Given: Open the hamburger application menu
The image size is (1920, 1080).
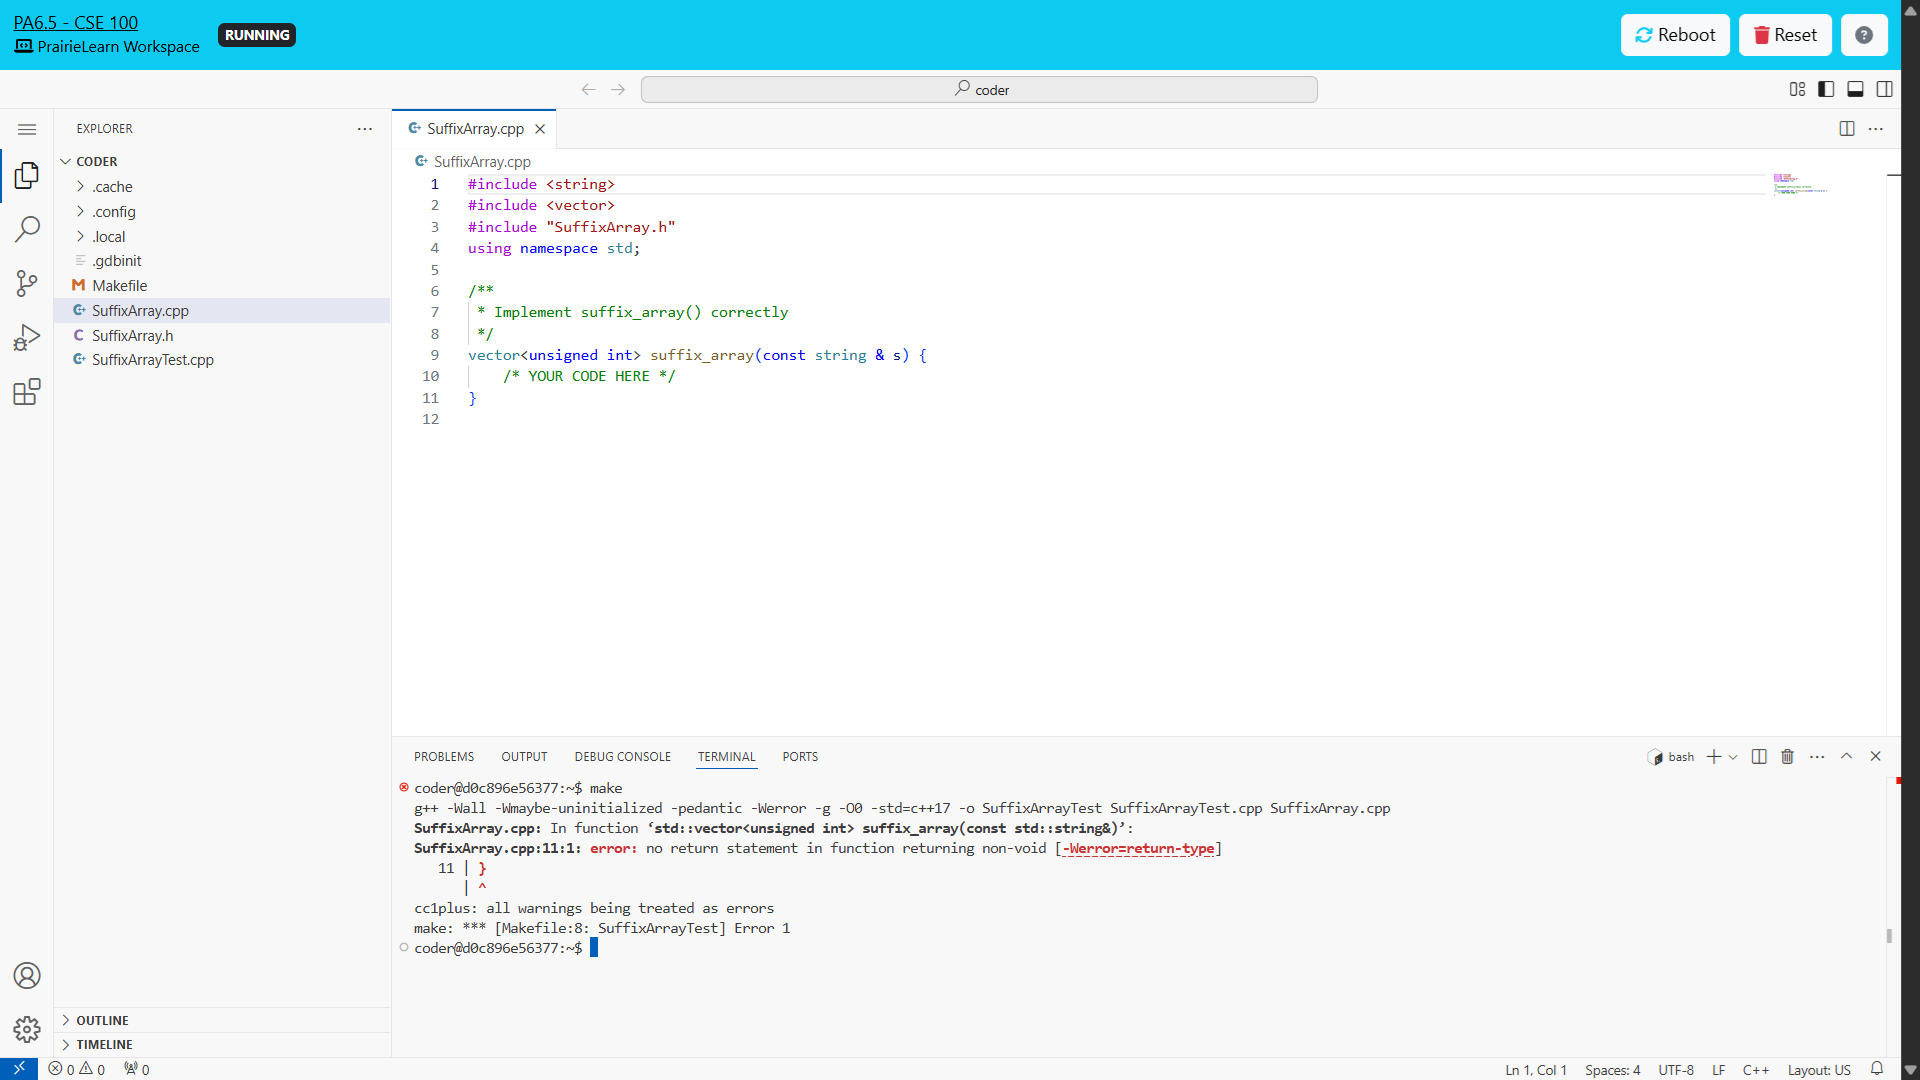Looking at the screenshot, I should [27, 129].
